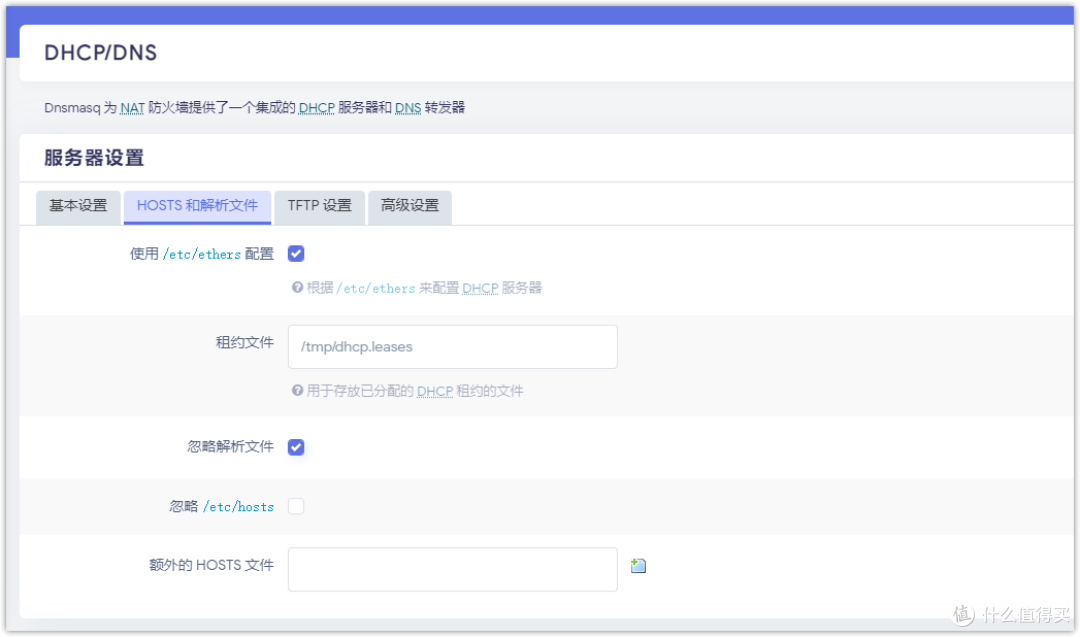Open the 高级设置 tab
This screenshot has width=1080, height=637.
point(409,207)
